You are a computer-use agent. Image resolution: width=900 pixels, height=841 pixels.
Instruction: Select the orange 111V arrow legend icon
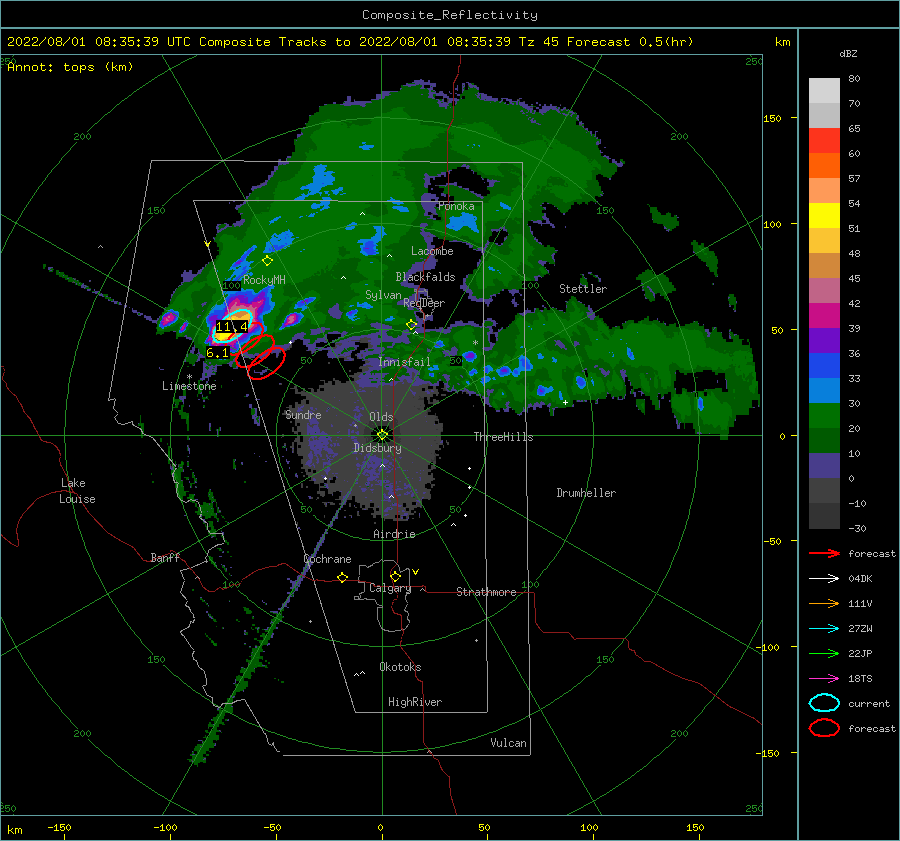click(824, 603)
